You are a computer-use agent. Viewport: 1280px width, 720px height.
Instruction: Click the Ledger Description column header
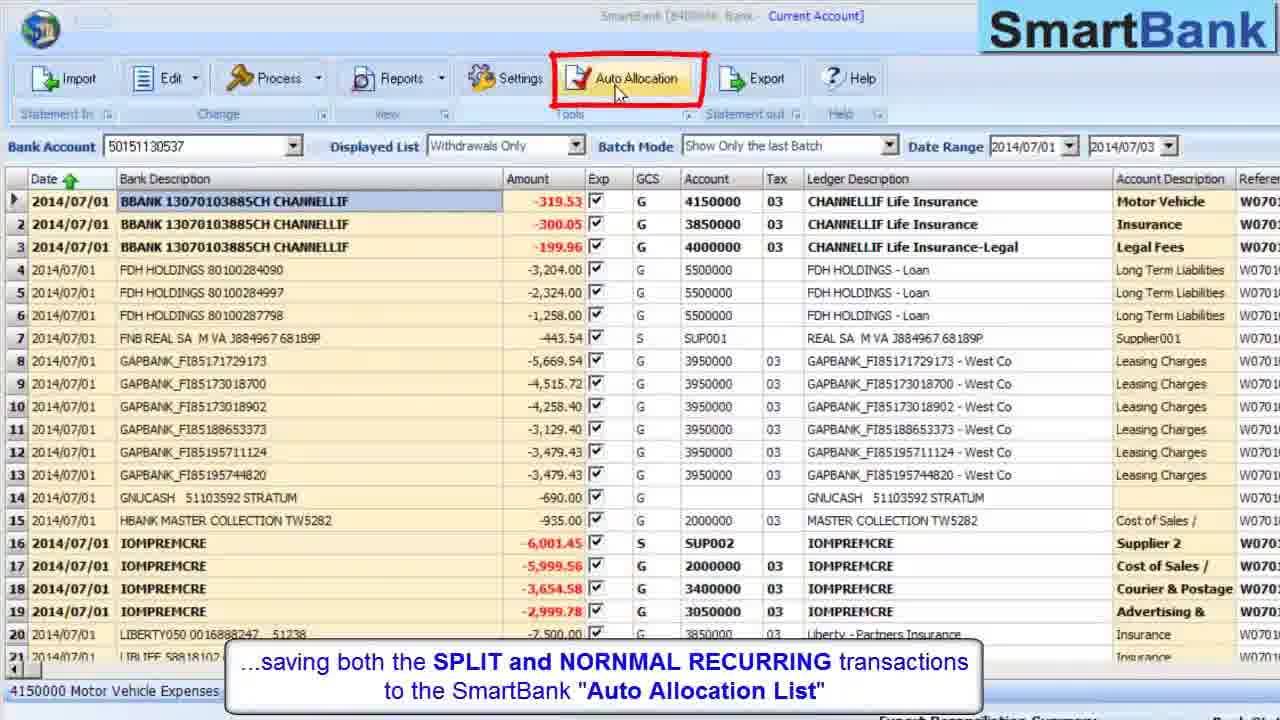point(958,179)
